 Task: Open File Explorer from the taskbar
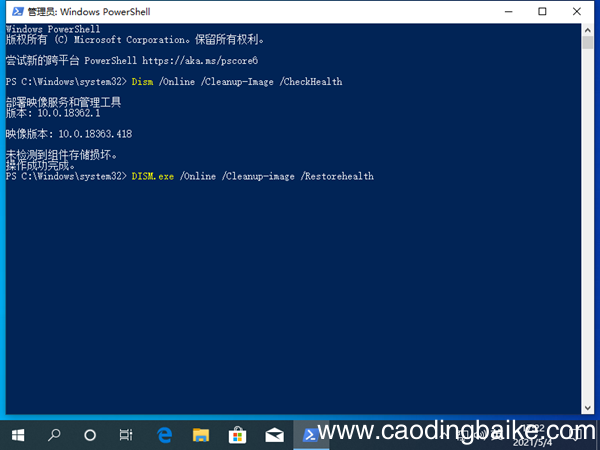point(201,434)
